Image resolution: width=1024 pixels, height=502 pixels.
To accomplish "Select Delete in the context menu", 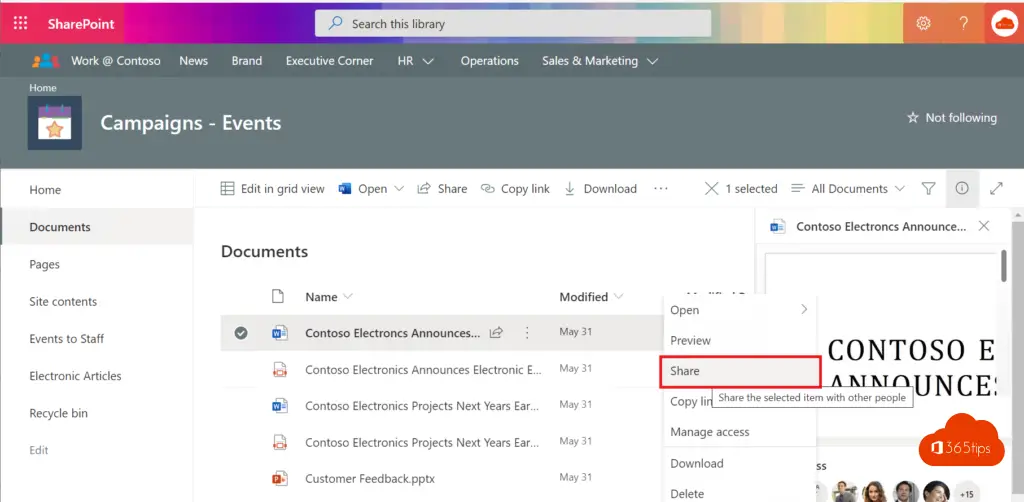I will click(x=739, y=493).
